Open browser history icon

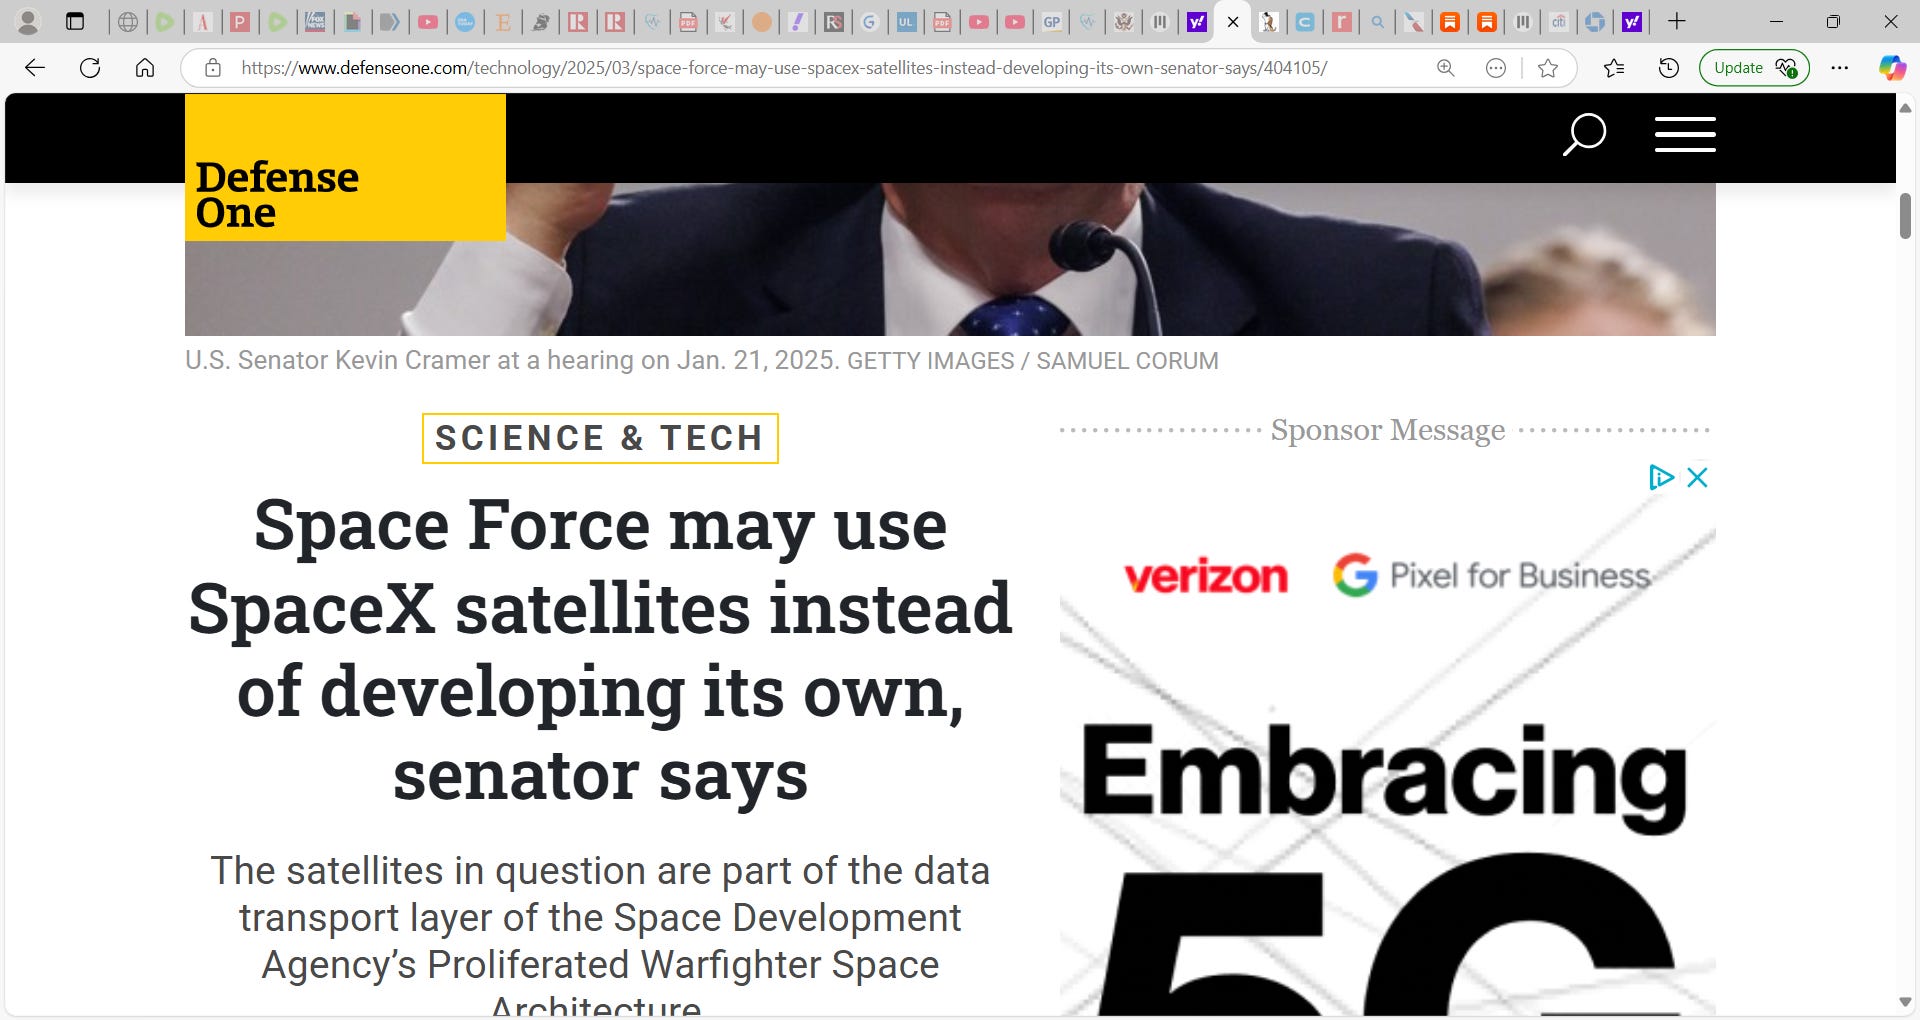coord(1668,68)
